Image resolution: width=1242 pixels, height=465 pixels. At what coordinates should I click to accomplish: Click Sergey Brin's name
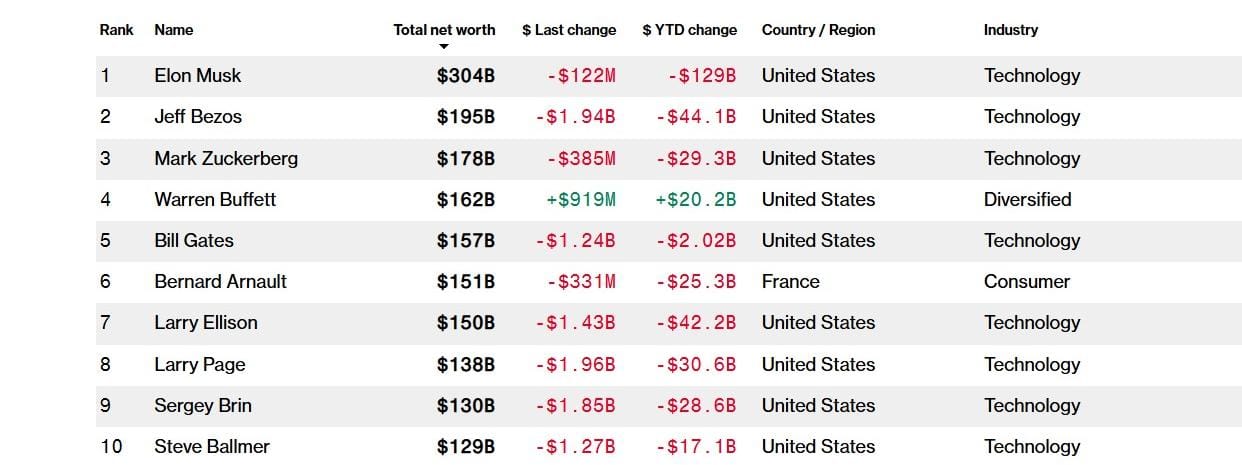203,406
